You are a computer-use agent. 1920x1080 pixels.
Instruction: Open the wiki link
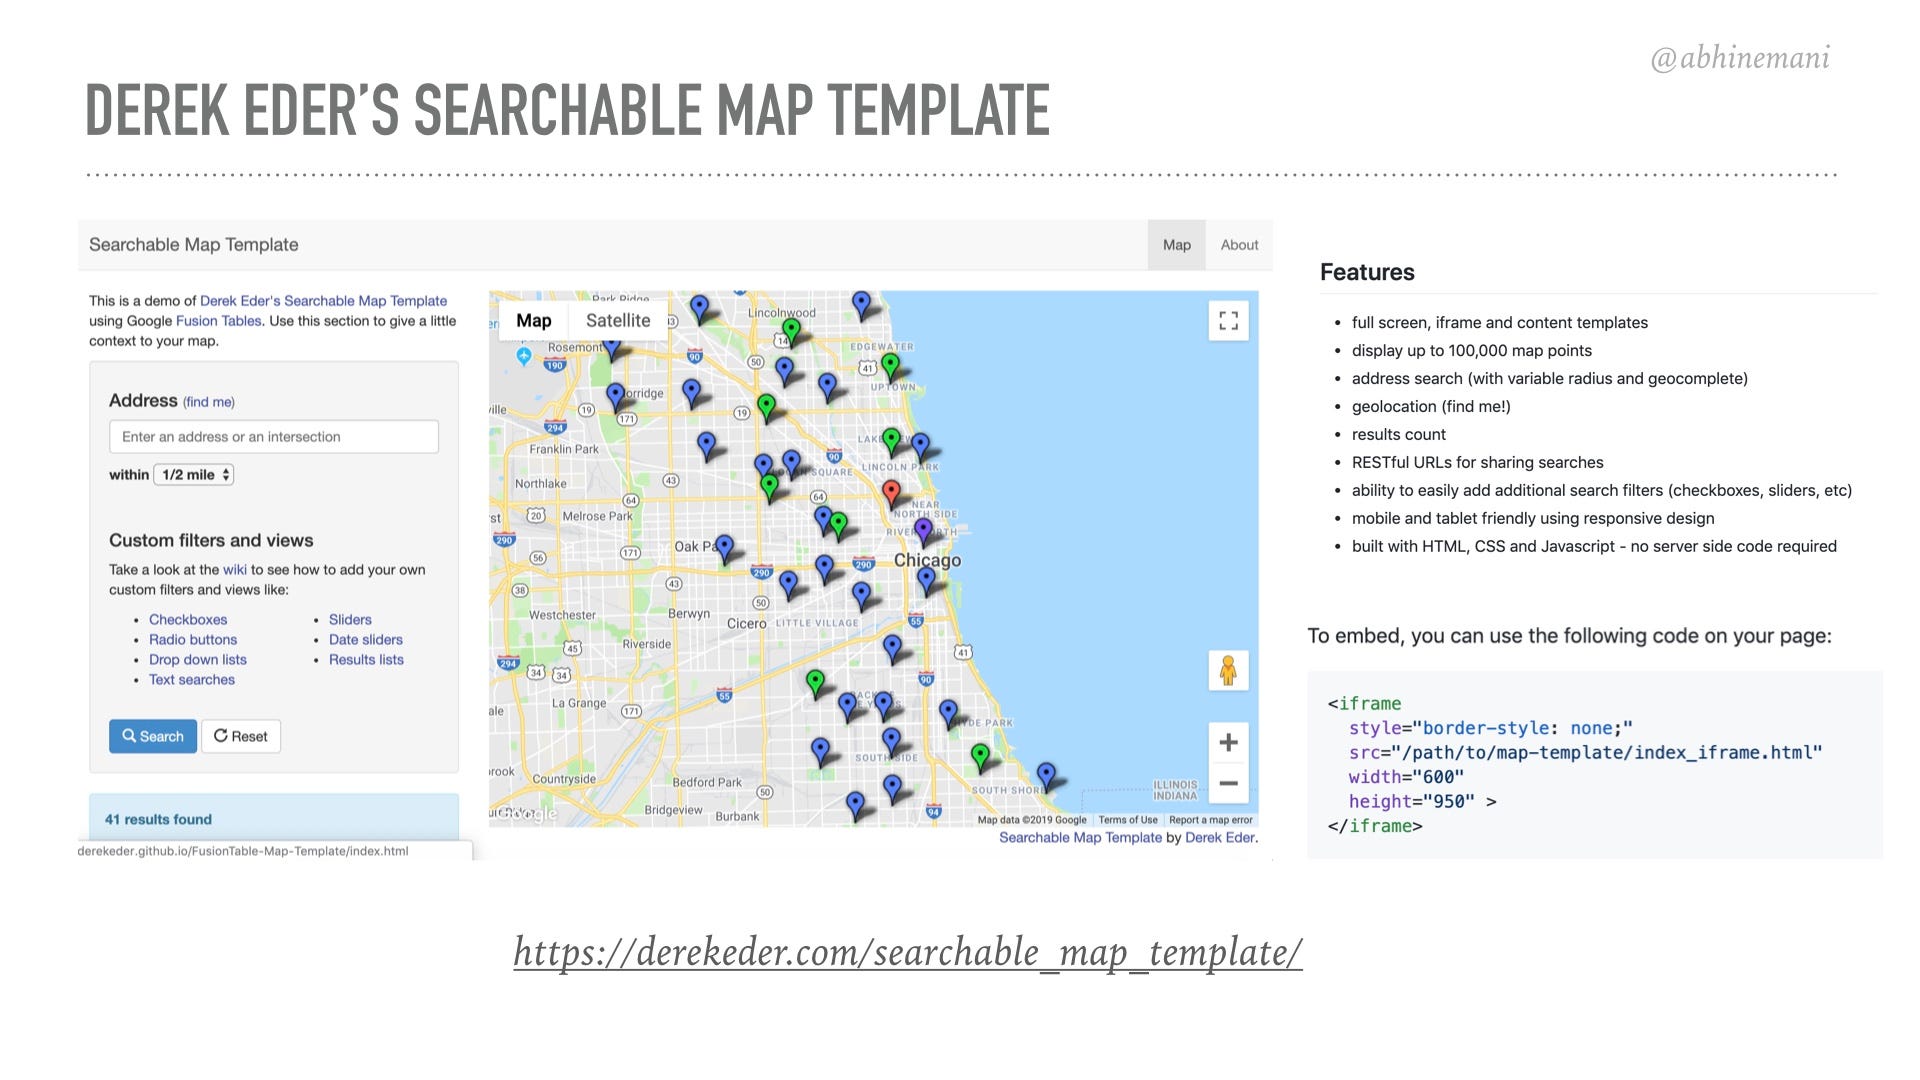(234, 570)
